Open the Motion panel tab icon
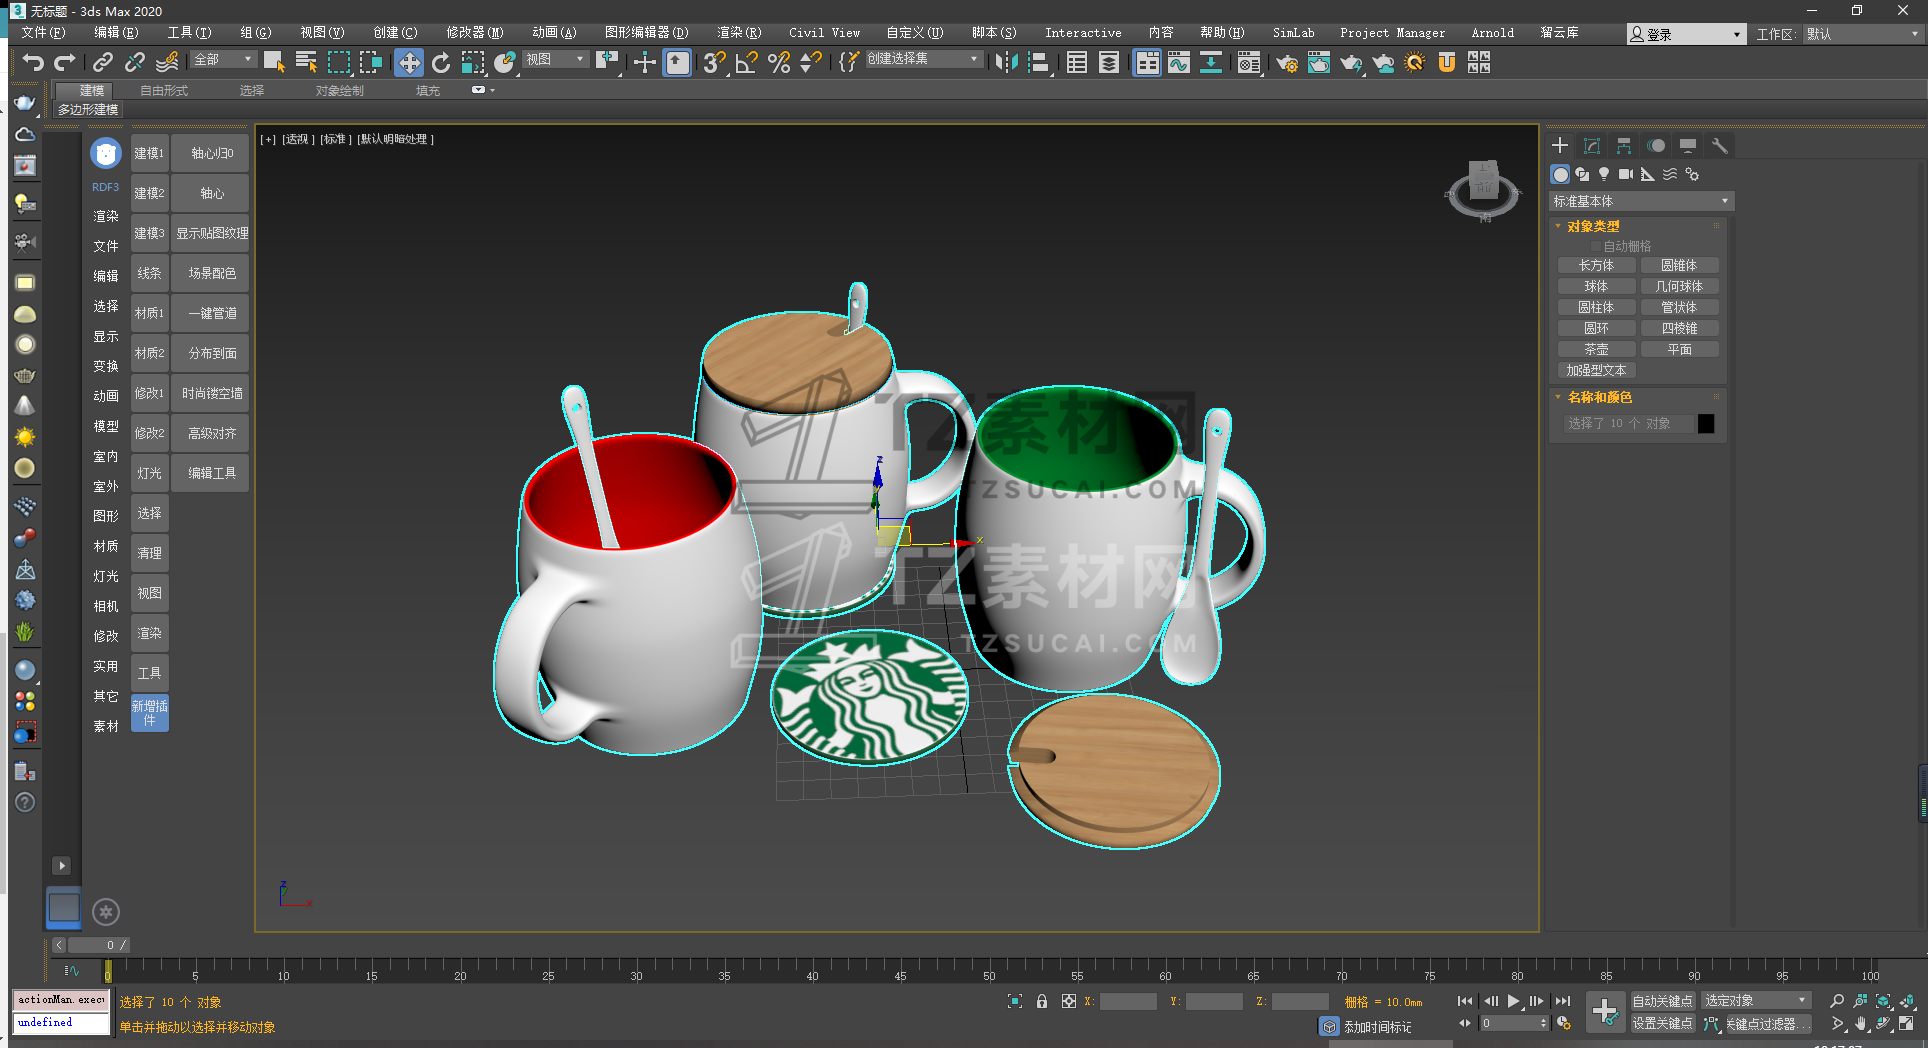The image size is (1928, 1048). (x=1656, y=146)
